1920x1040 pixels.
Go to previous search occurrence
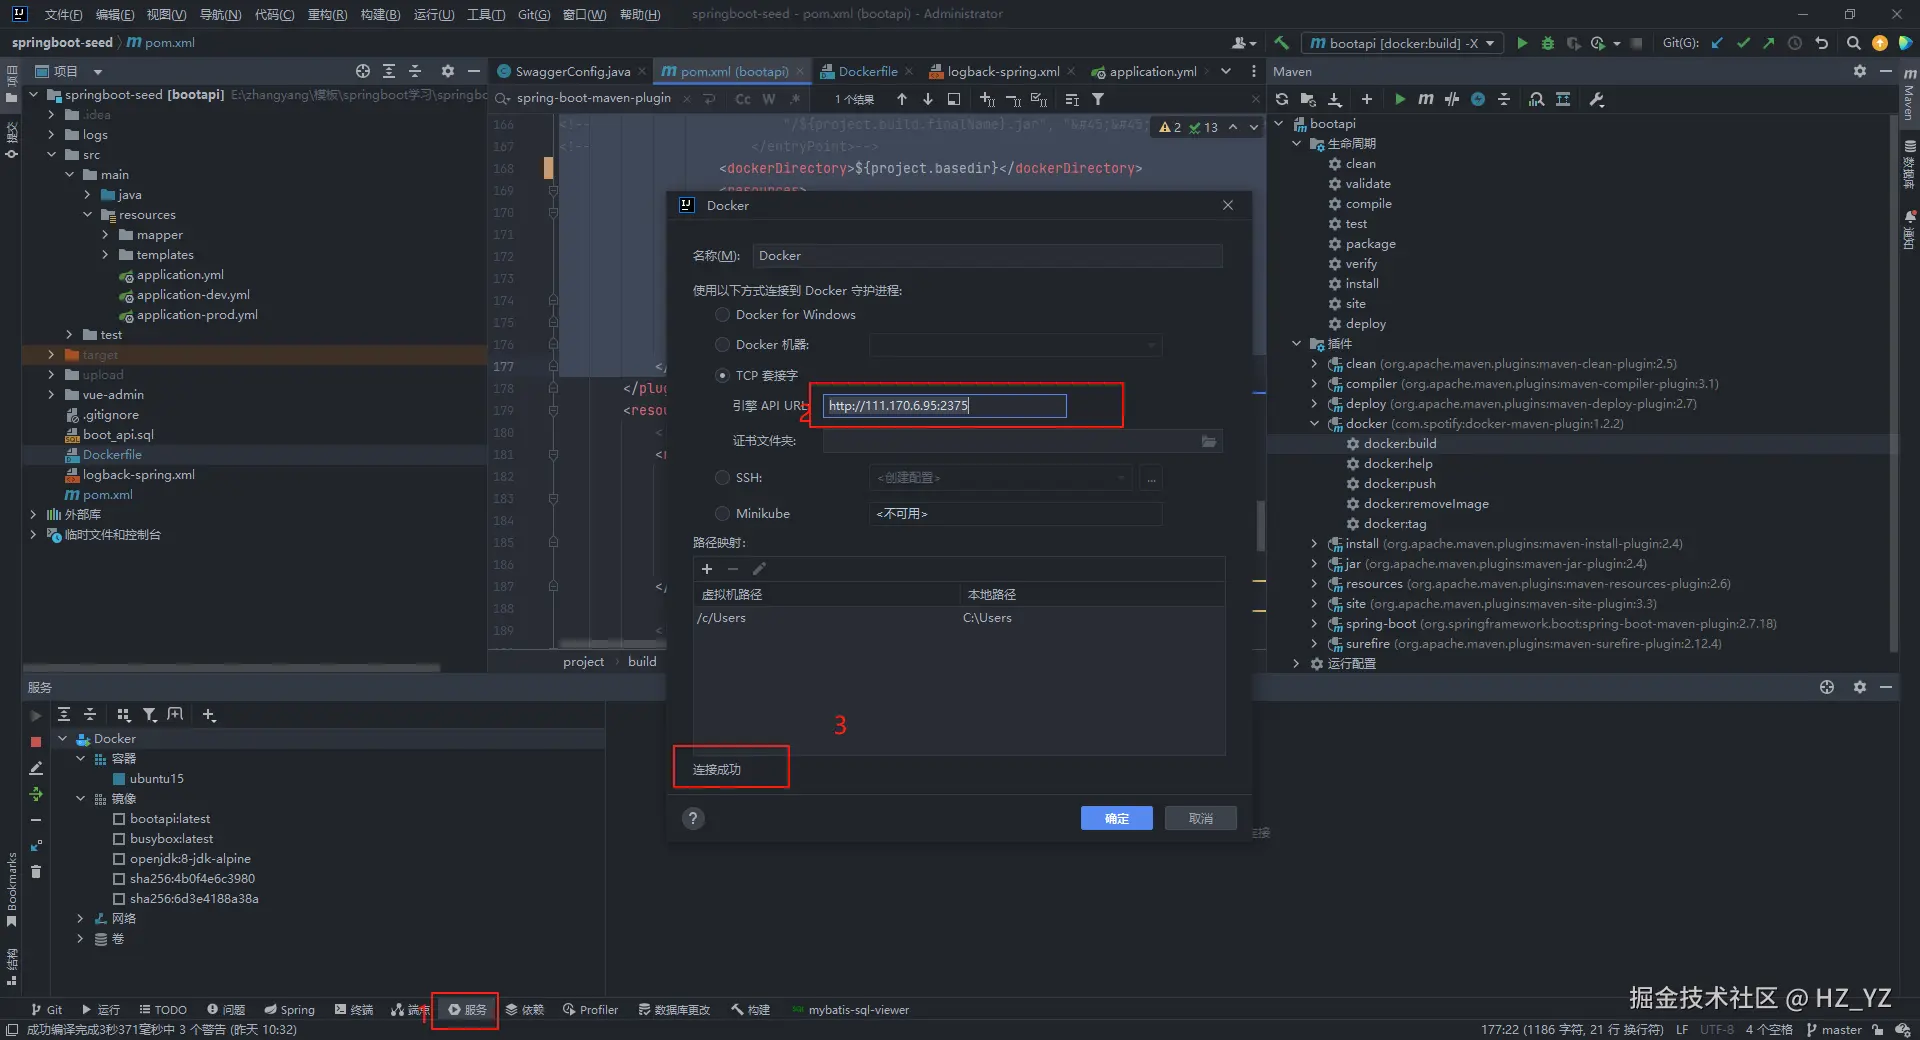pyautogui.click(x=902, y=99)
